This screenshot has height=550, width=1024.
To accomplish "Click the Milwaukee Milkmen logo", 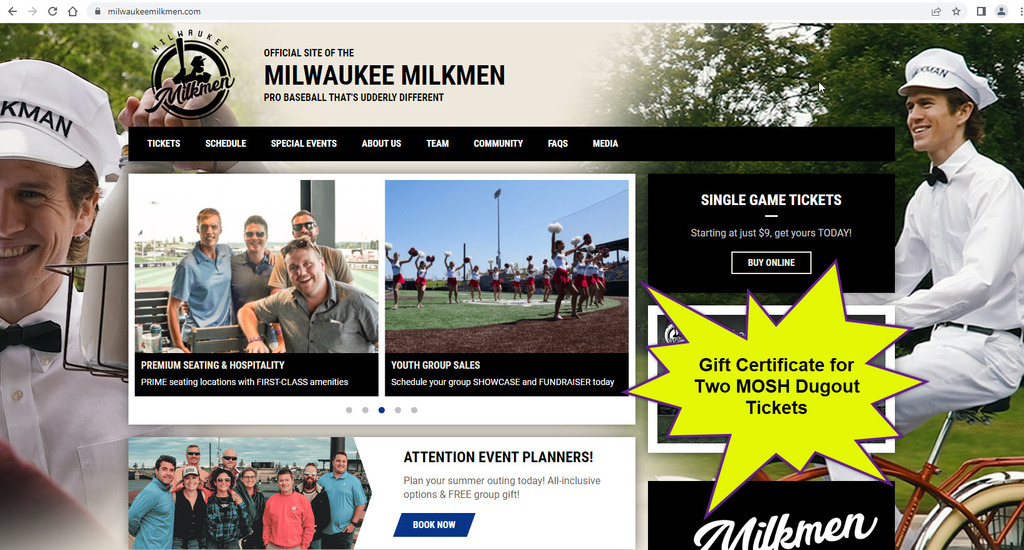I will pos(192,76).
